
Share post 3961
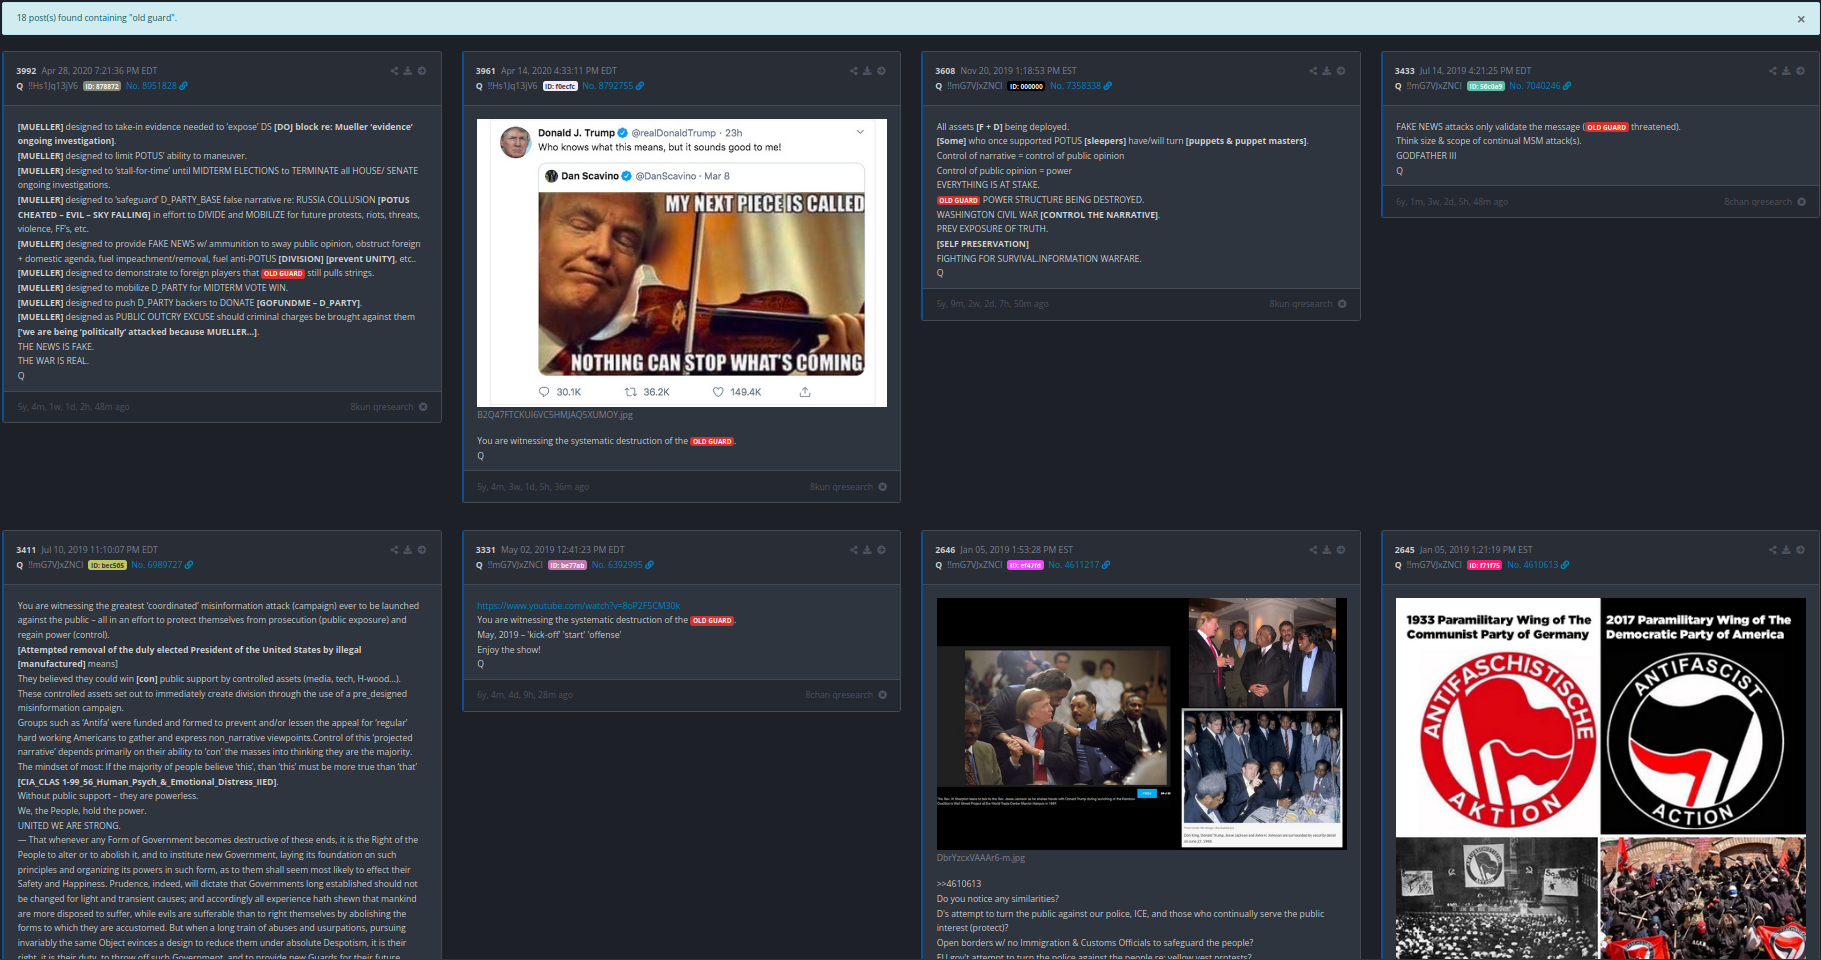click(853, 71)
